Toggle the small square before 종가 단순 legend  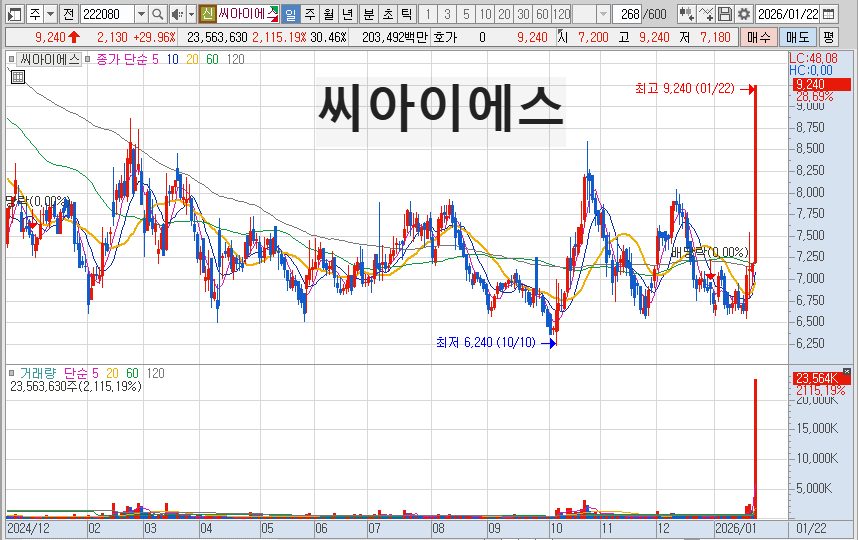coord(87,59)
